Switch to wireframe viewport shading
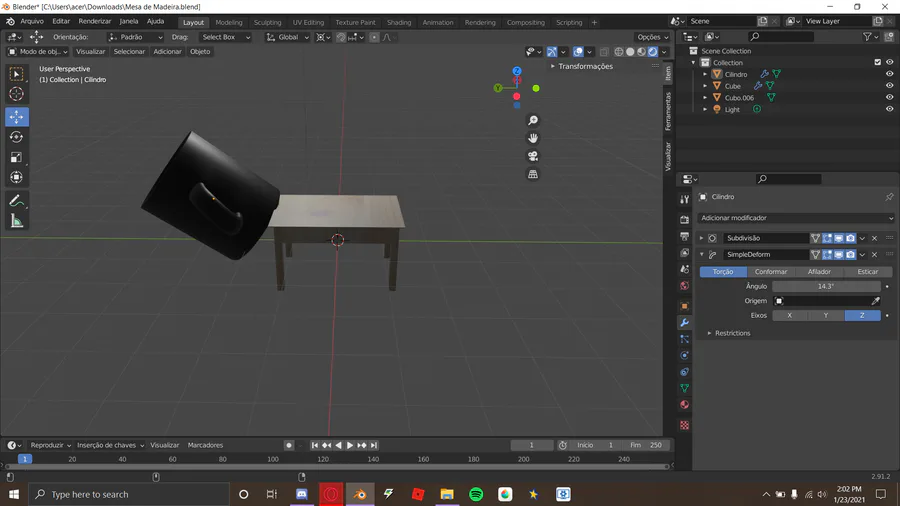Image resolution: width=900 pixels, height=506 pixels. coord(619,52)
